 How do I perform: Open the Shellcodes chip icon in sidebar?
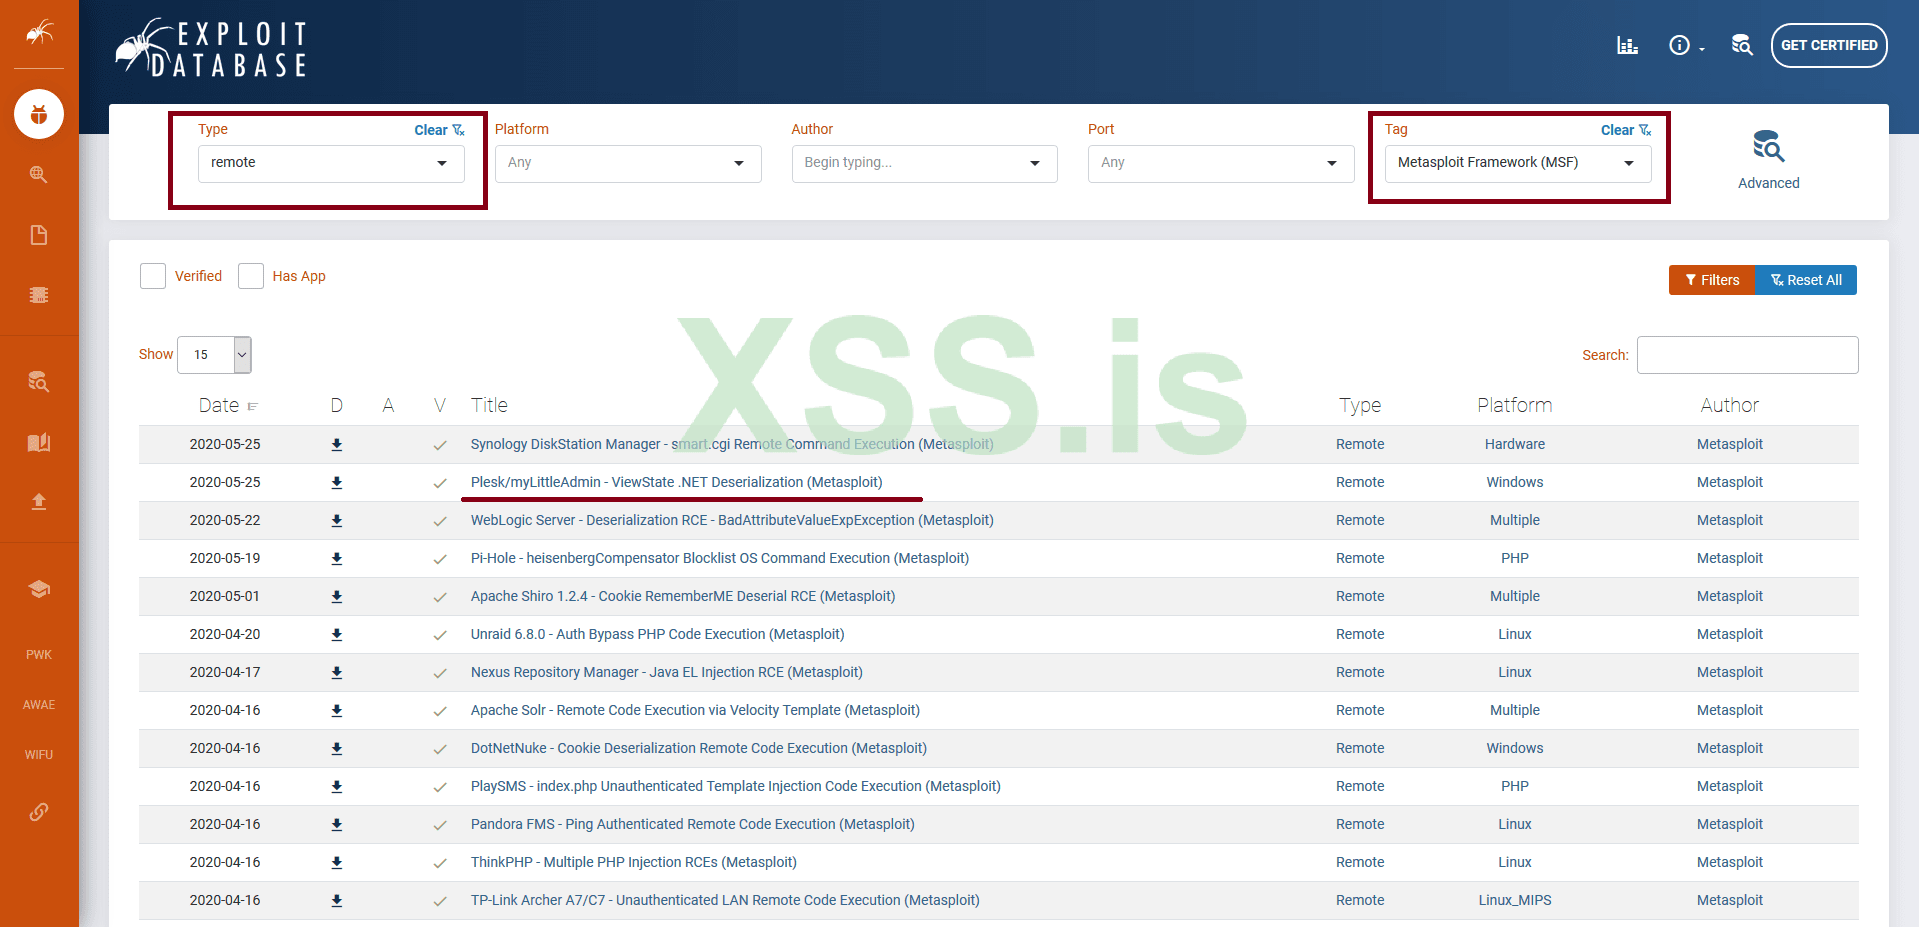[39, 295]
